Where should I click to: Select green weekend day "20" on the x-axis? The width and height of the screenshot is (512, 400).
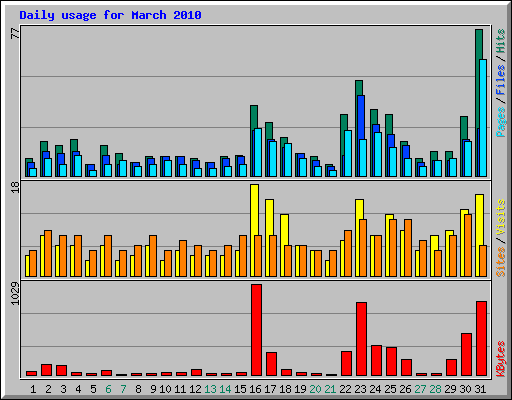(315, 389)
